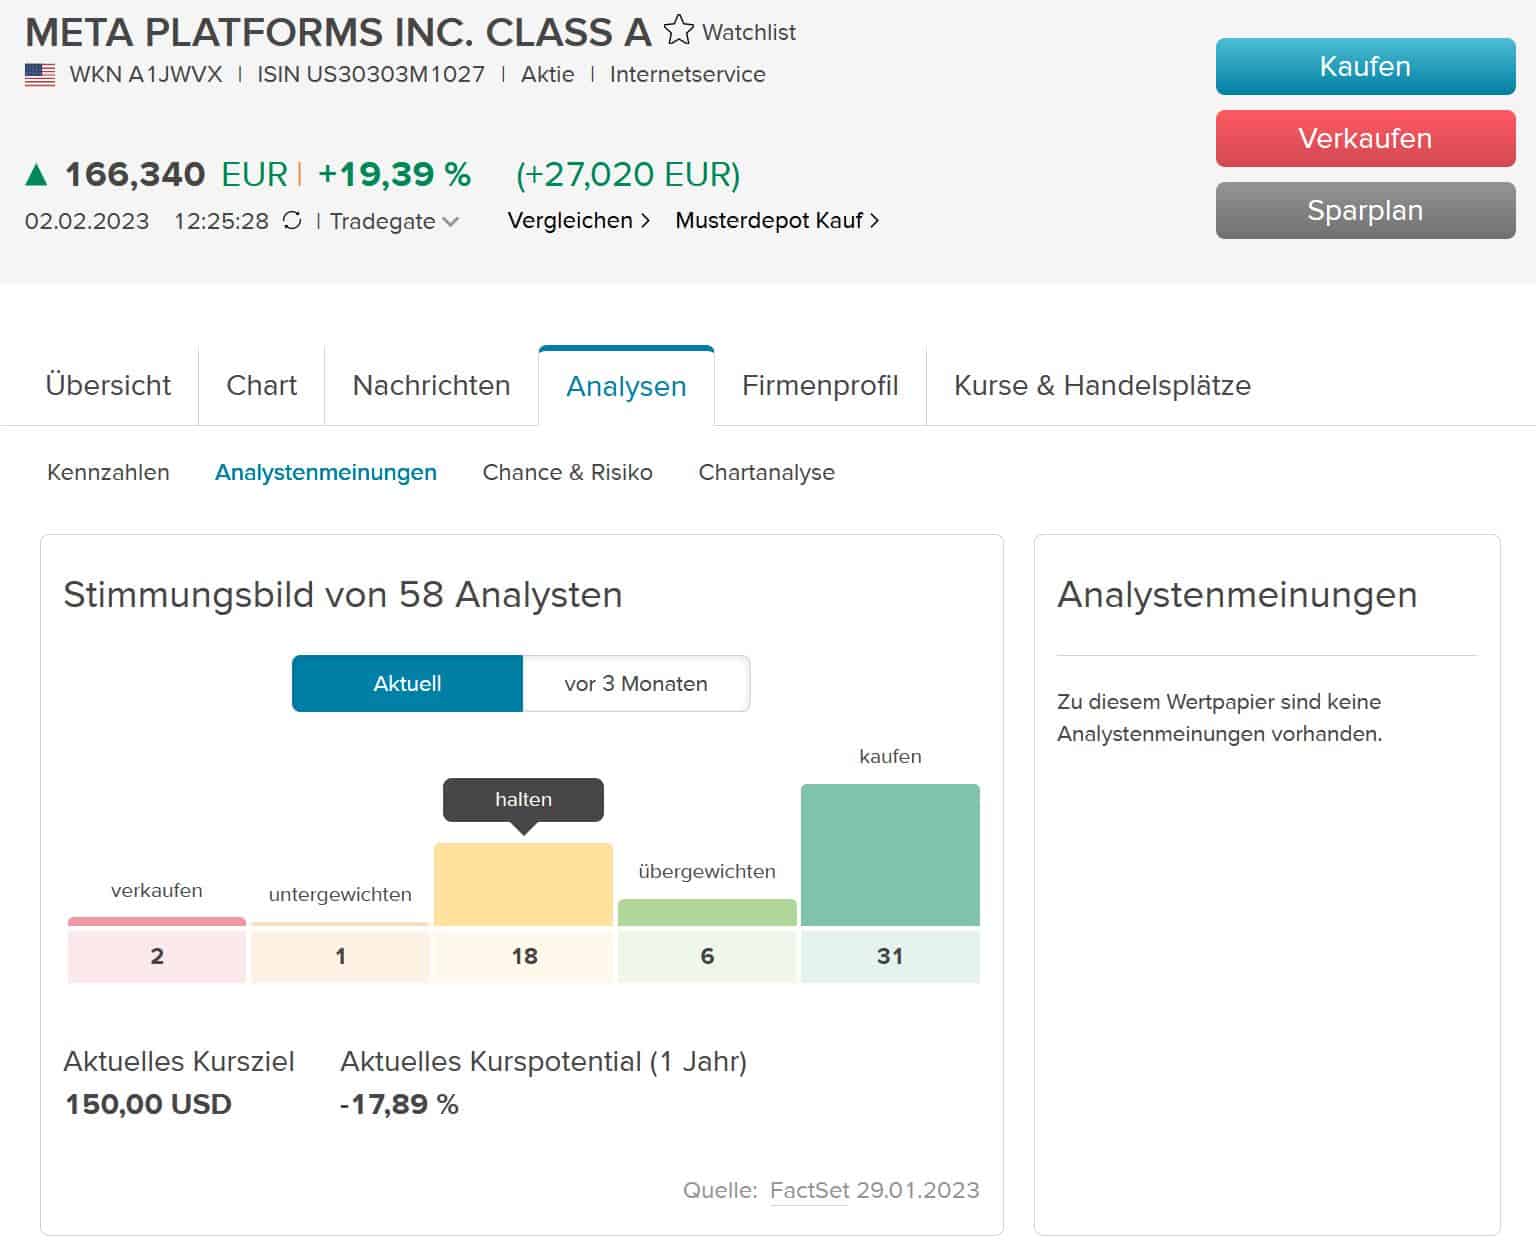Go to Kurse & Handelsplätze tab
Viewport: 1536px width, 1259px height.
[x=1102, y=385]
